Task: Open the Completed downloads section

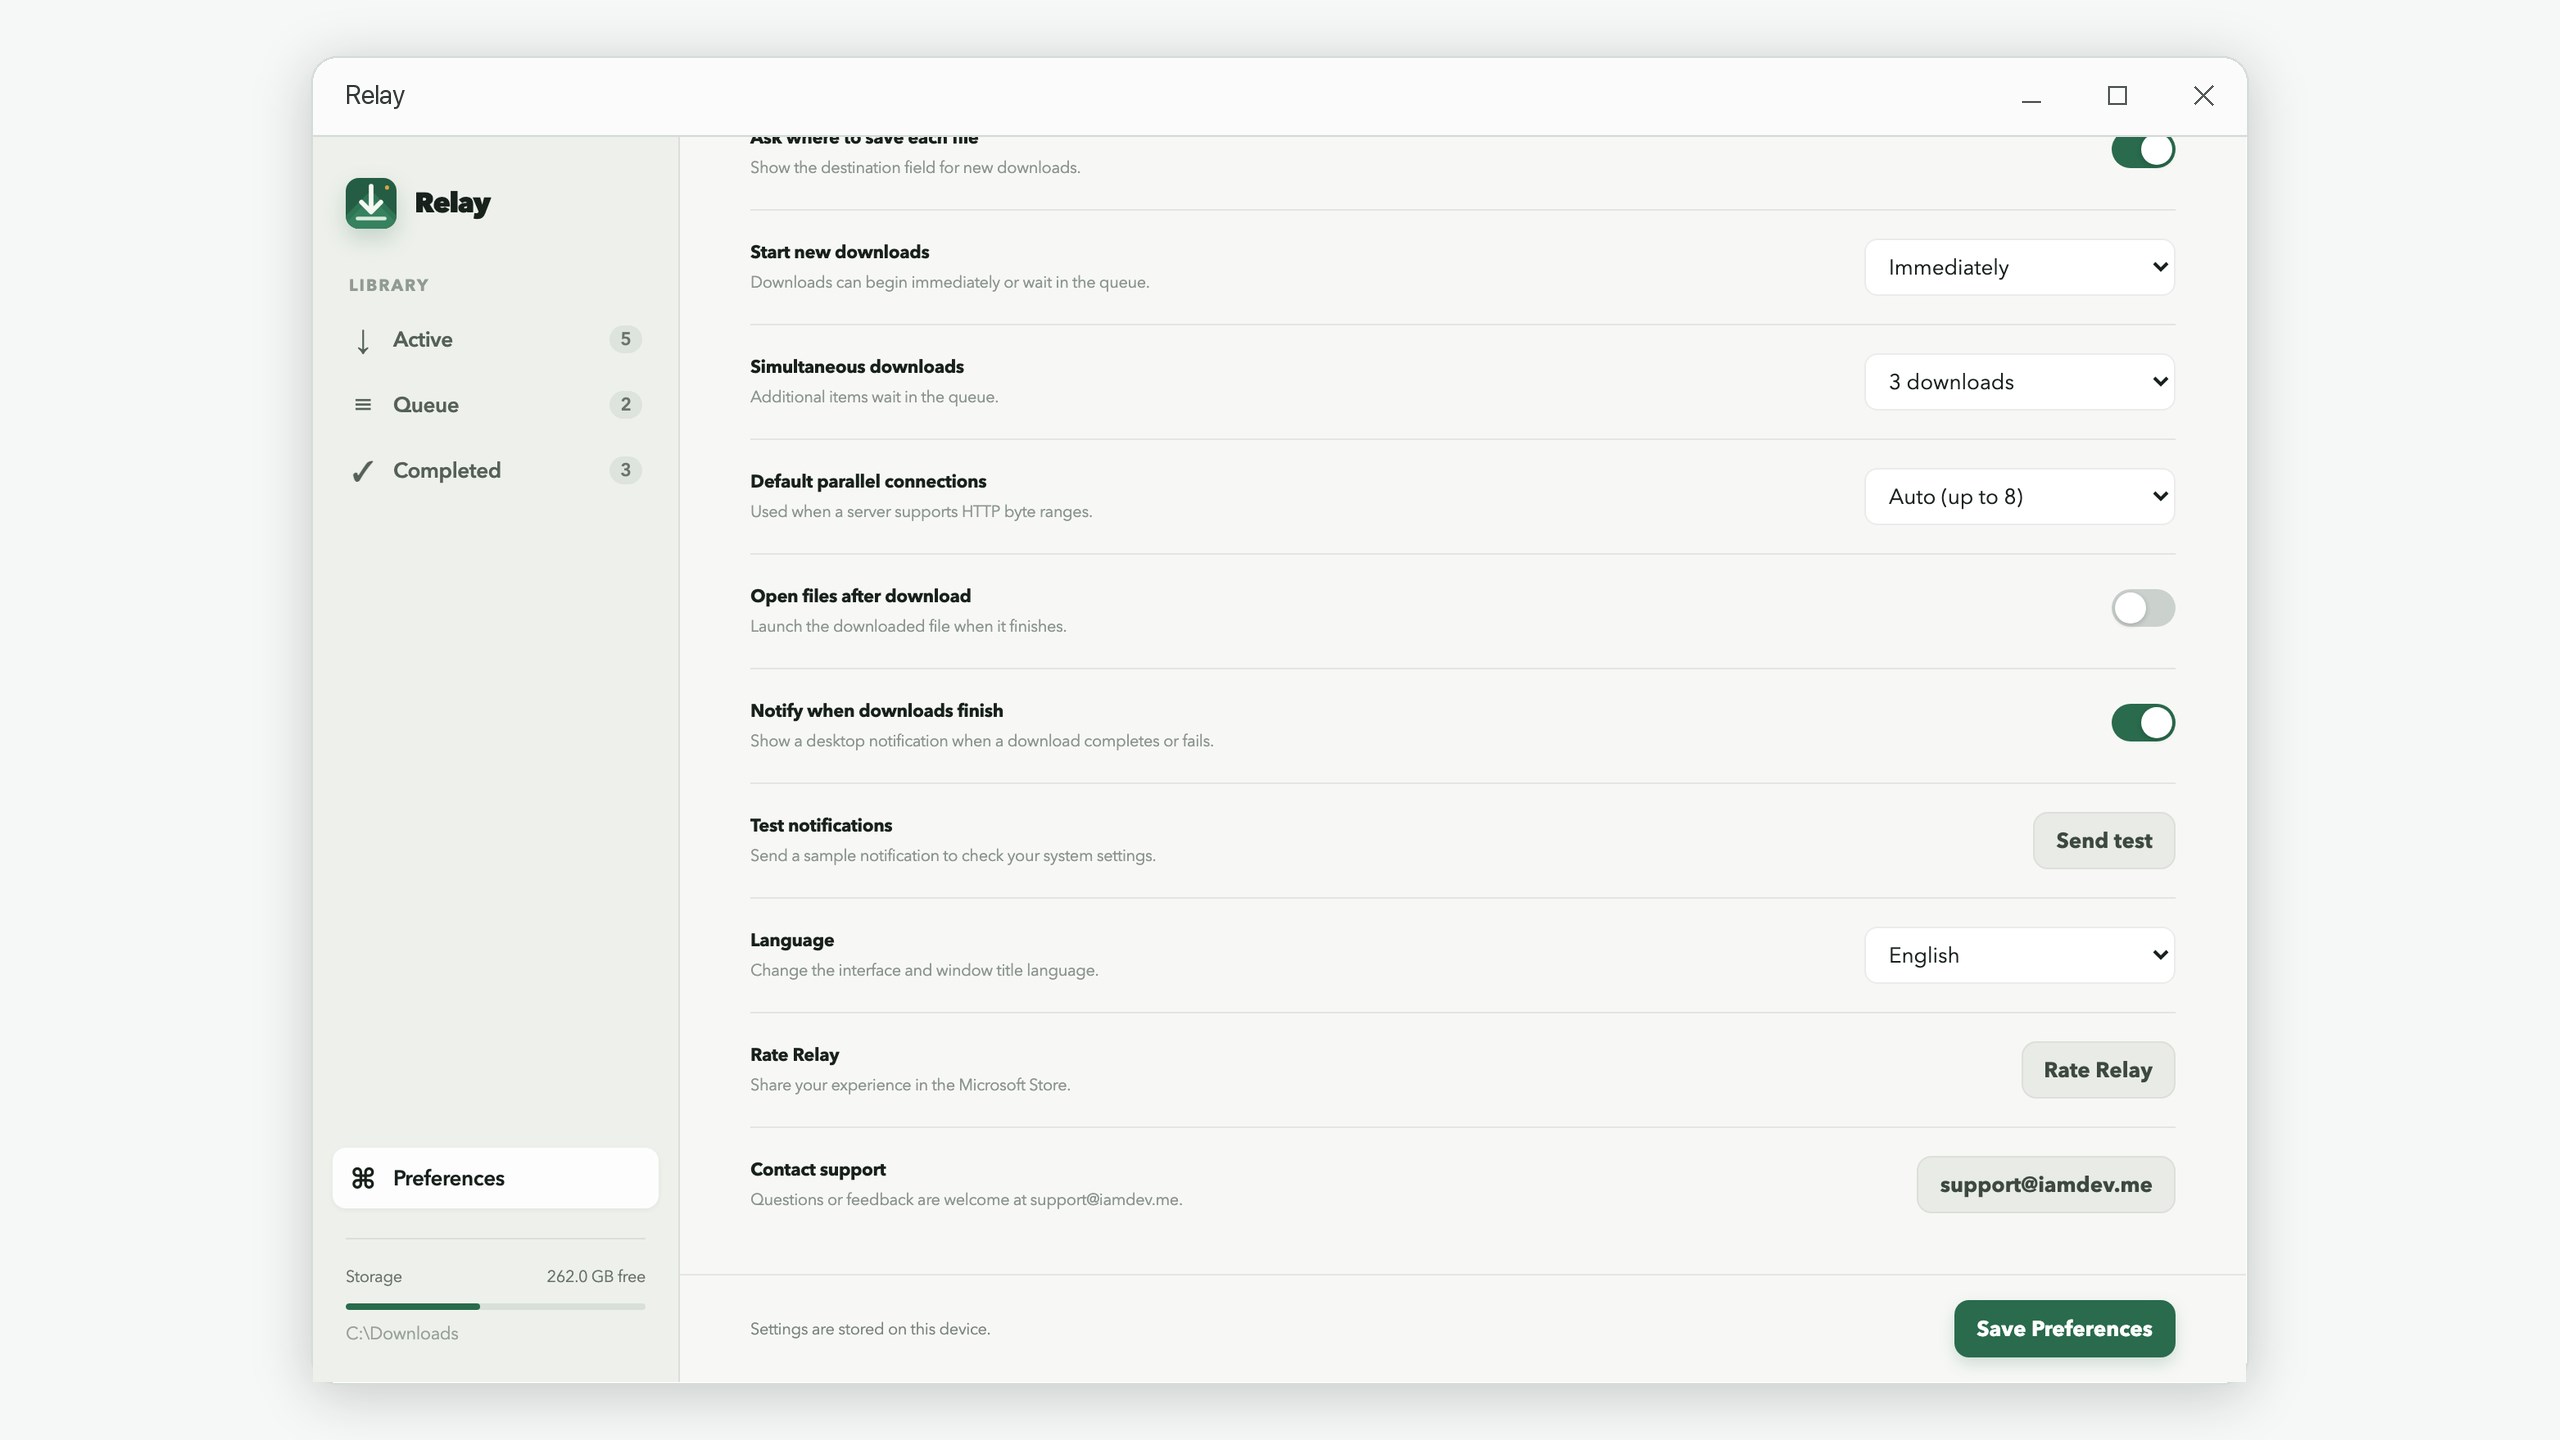Action: [495, 471]
